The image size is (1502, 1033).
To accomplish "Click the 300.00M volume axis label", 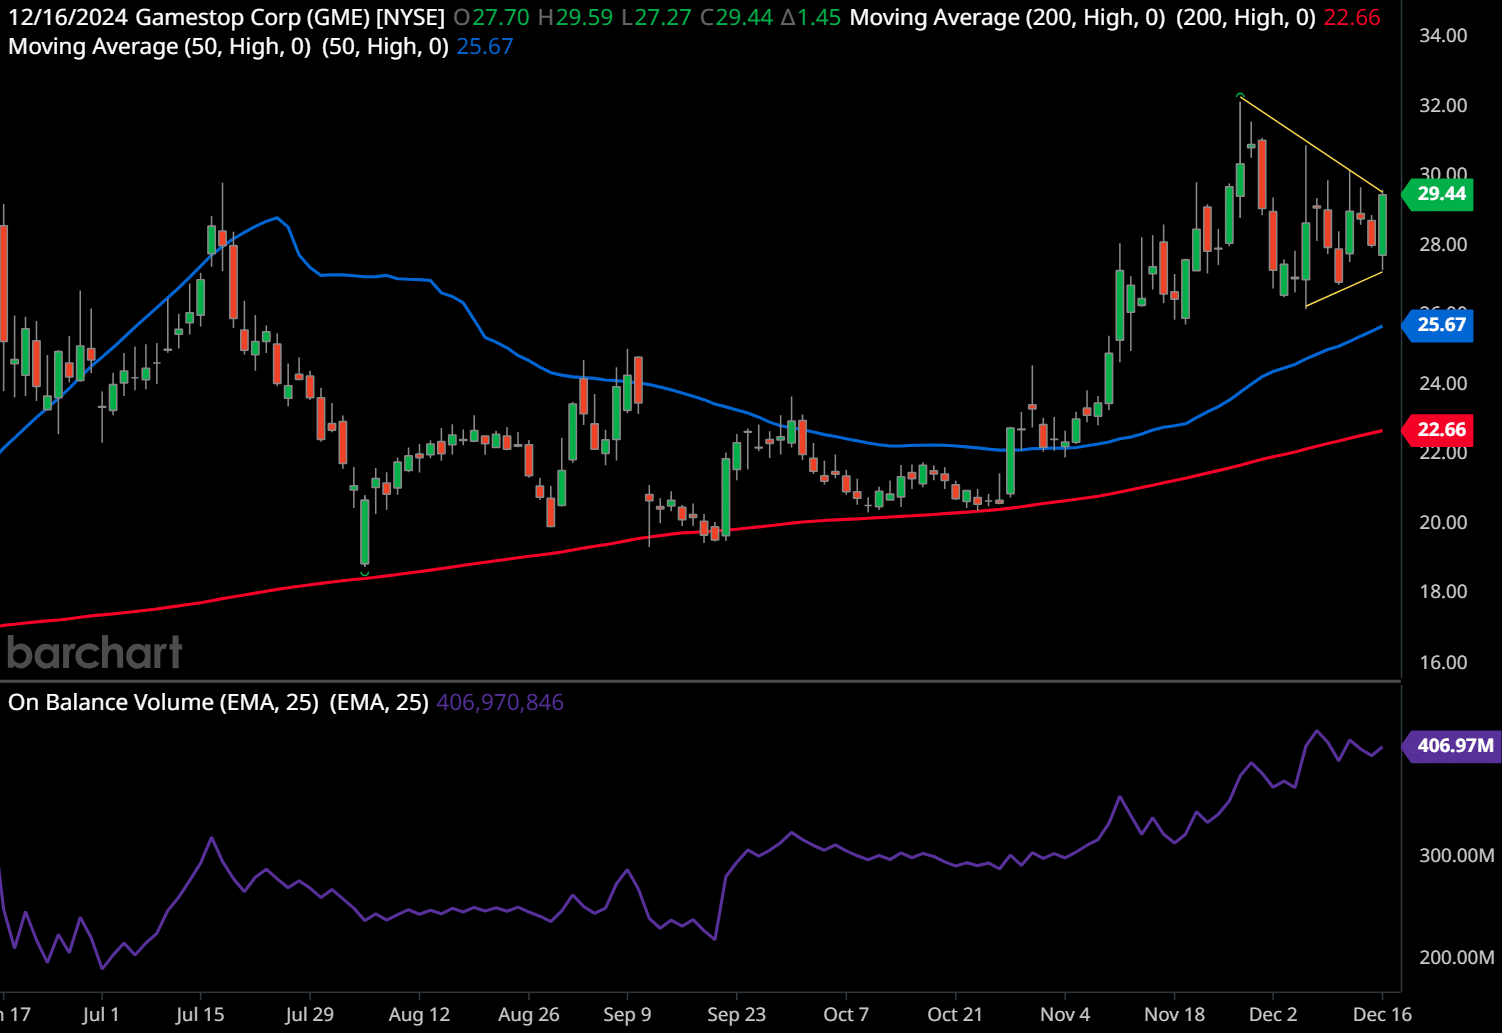I will tap(1456, 855).
